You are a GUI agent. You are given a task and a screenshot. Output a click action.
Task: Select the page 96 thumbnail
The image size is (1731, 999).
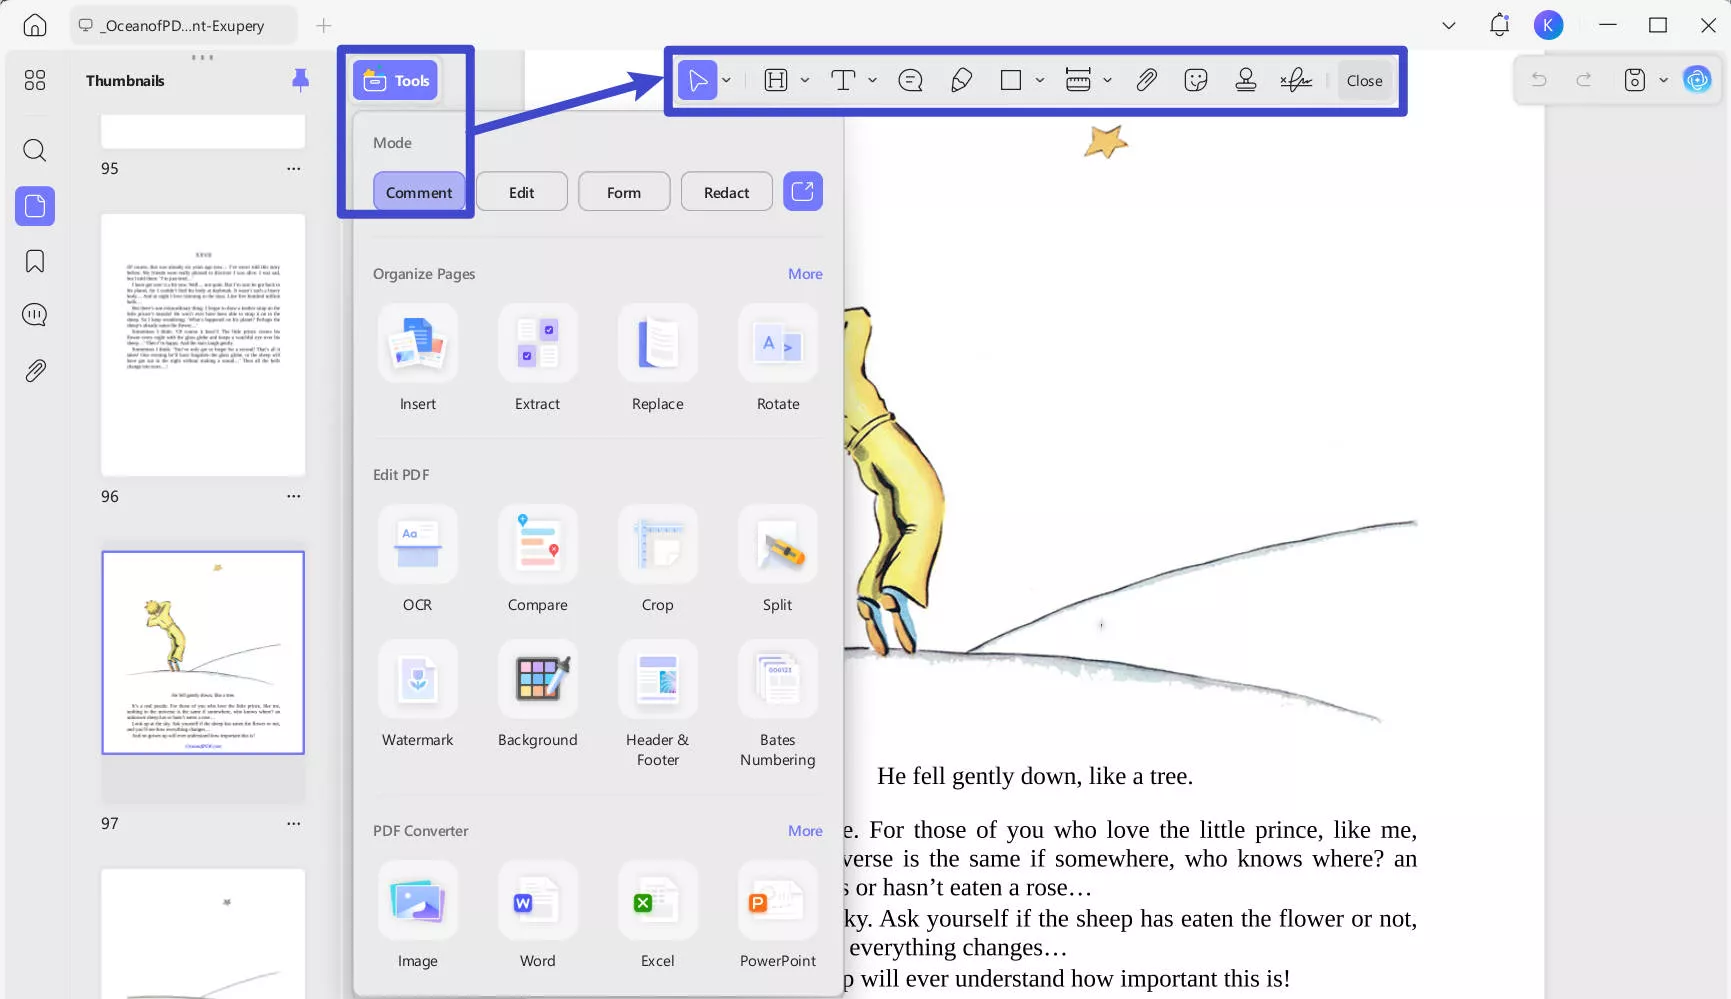pyautogui.click(x=202, y=344)
